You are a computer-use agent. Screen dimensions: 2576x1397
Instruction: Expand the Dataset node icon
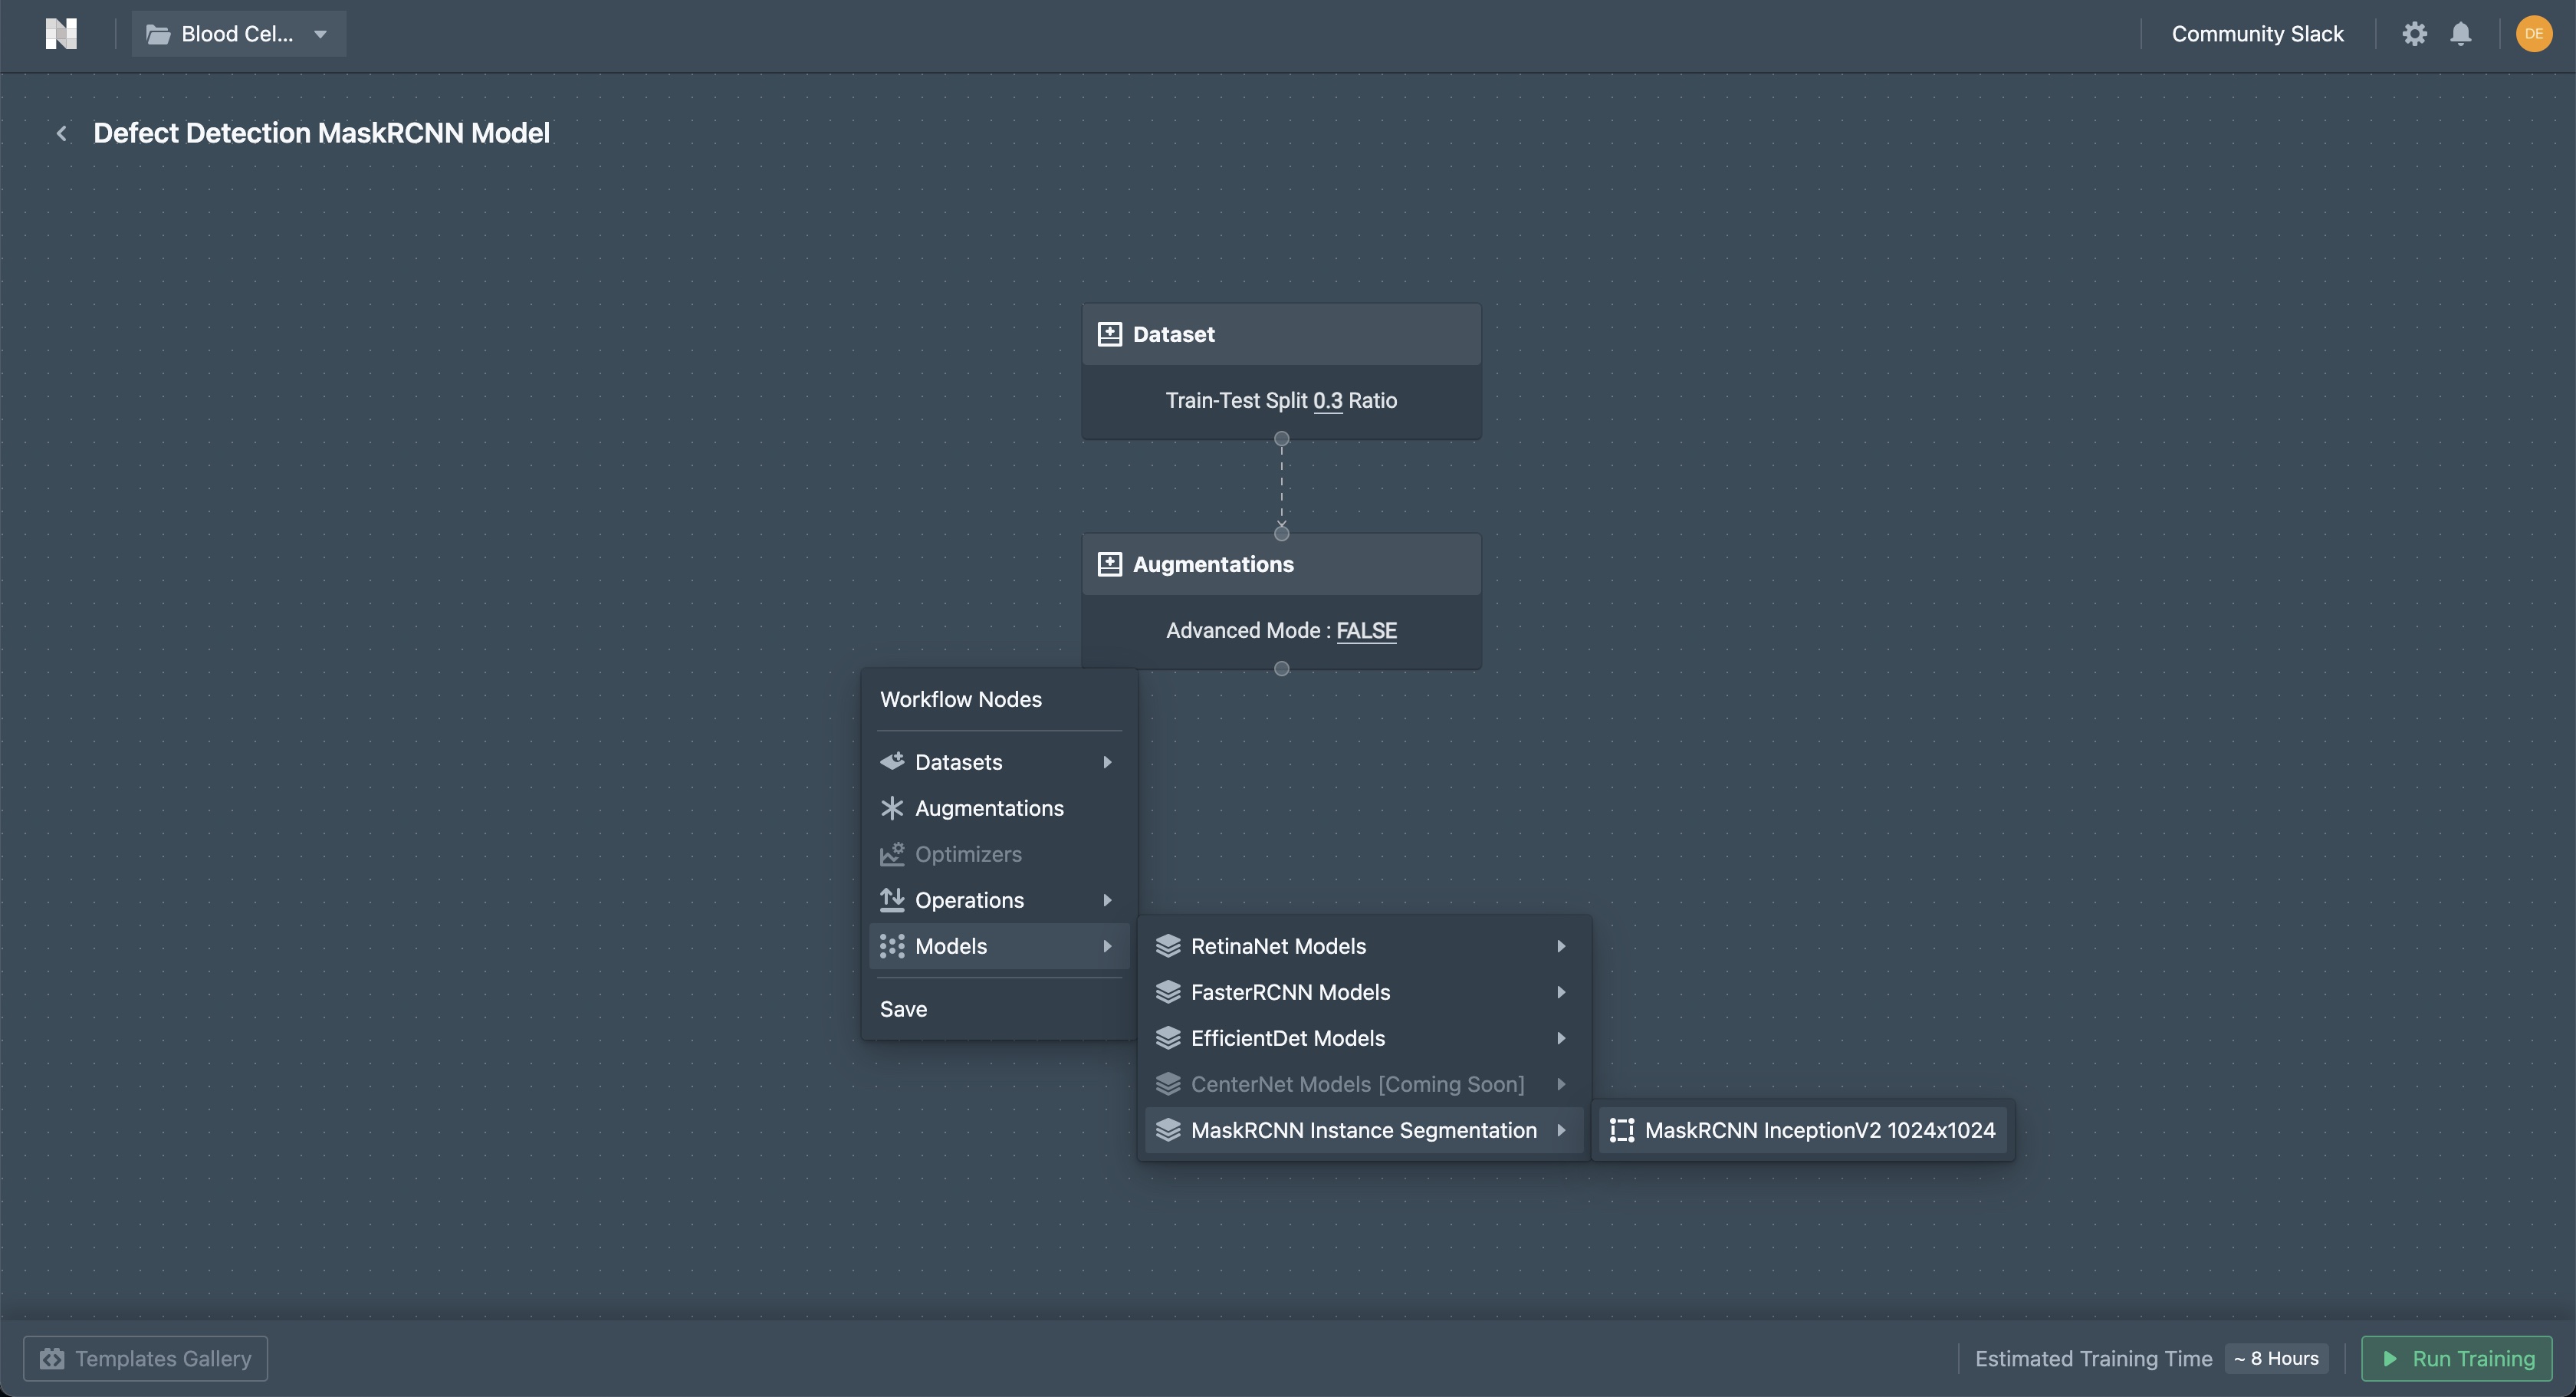point(1109,334)
